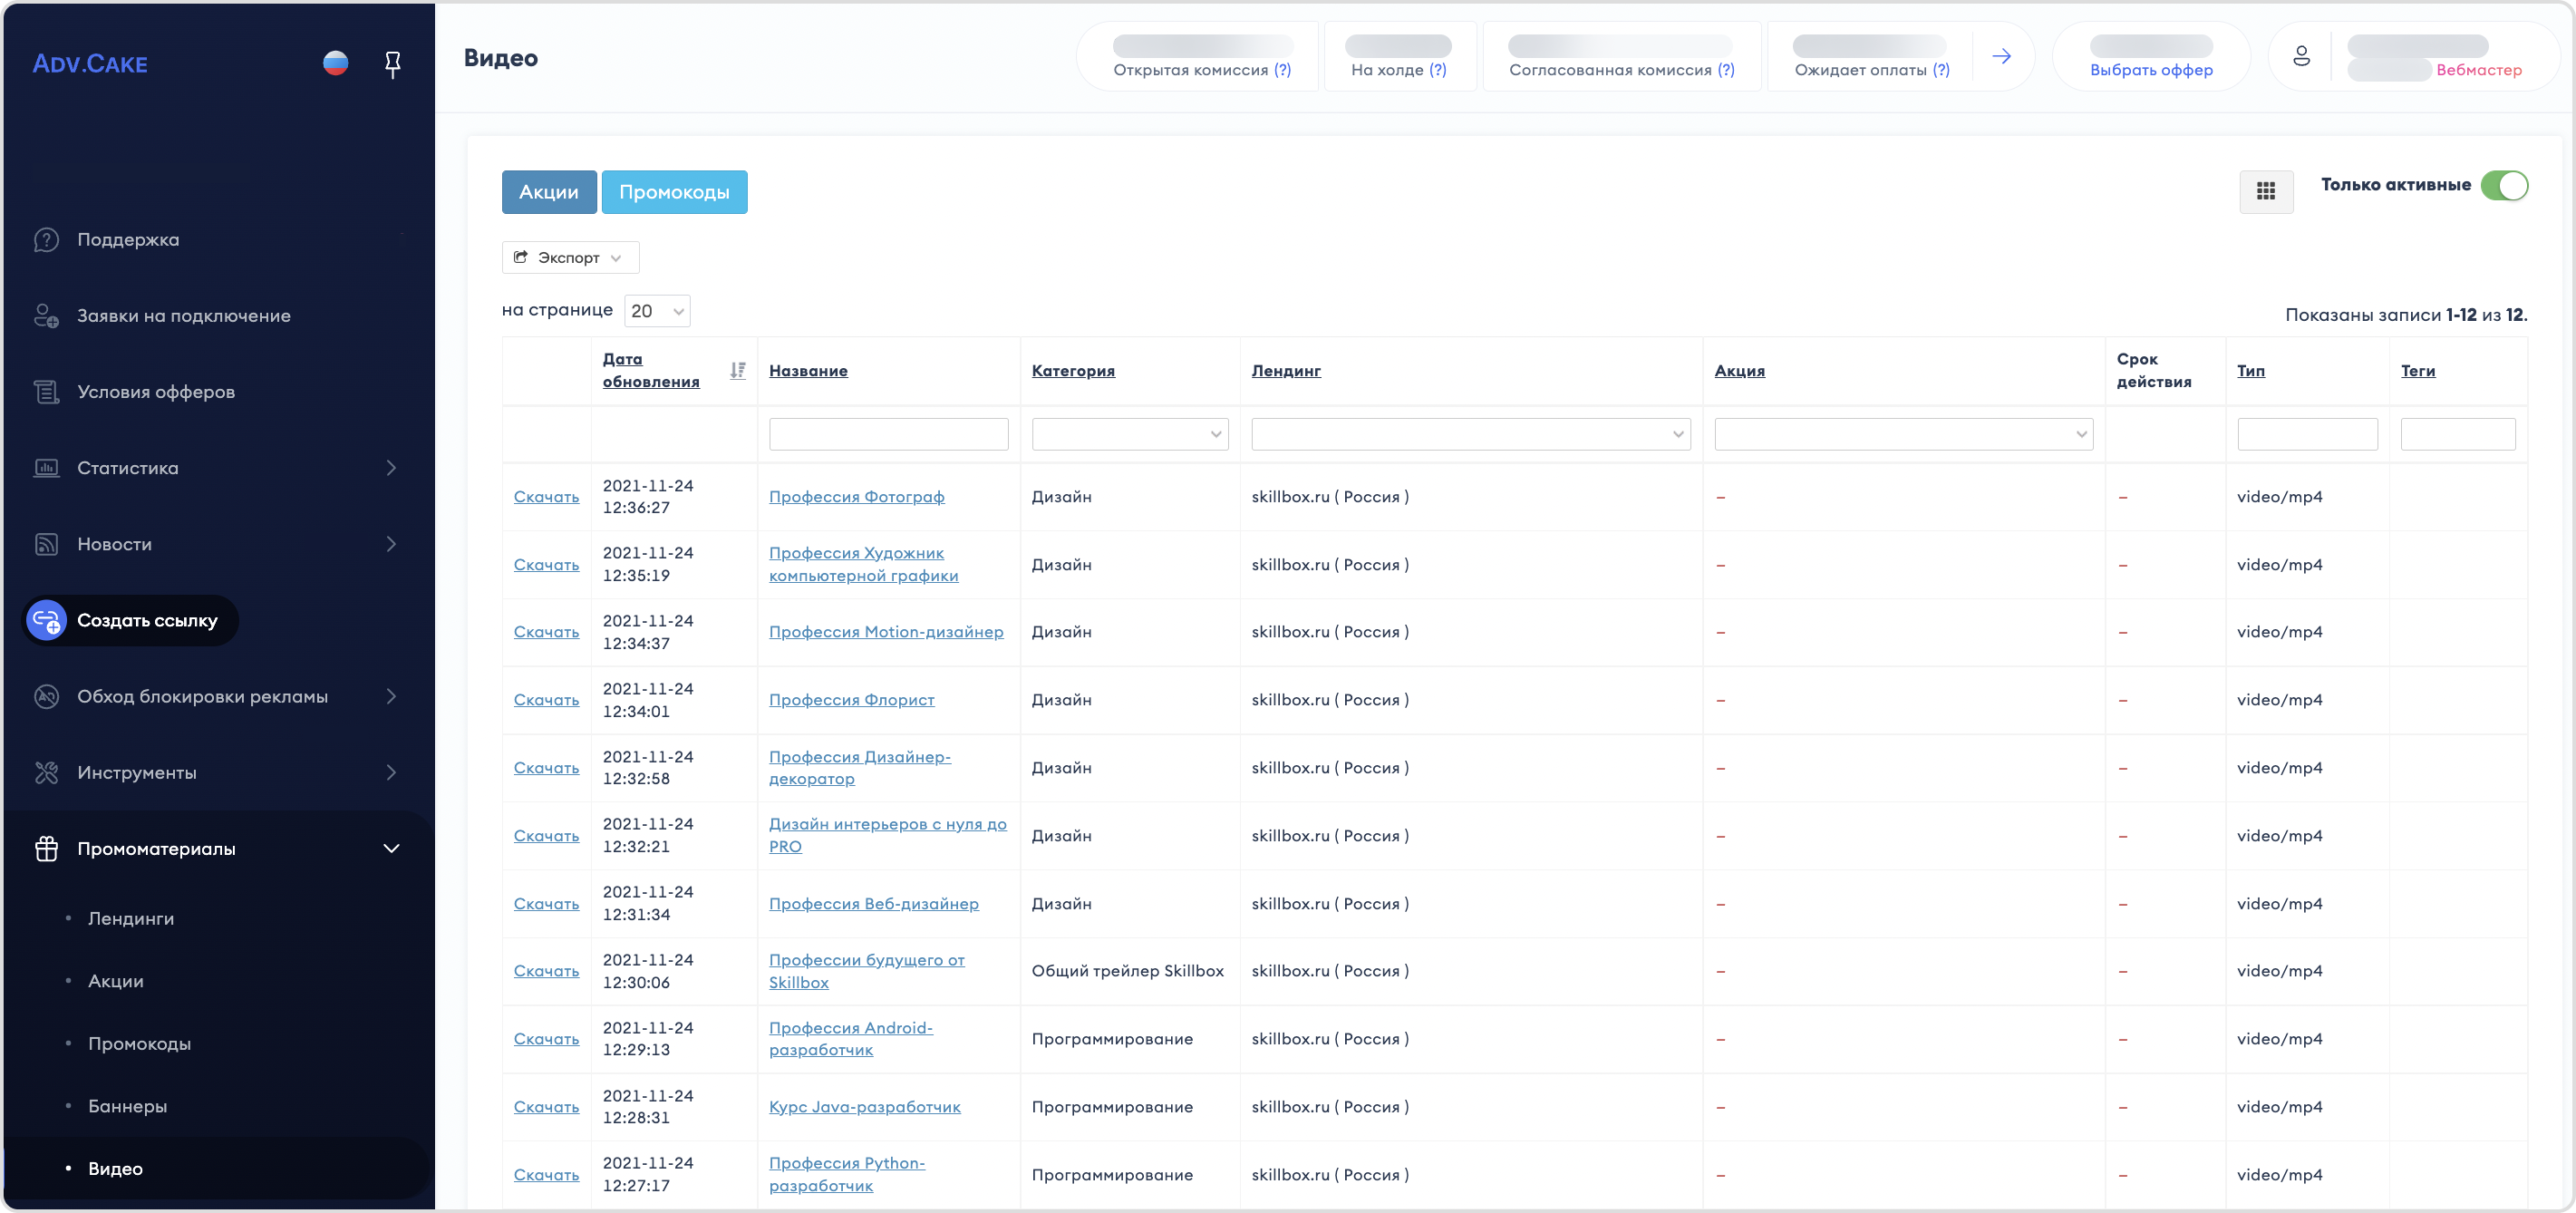Click the export button icon

522,257
